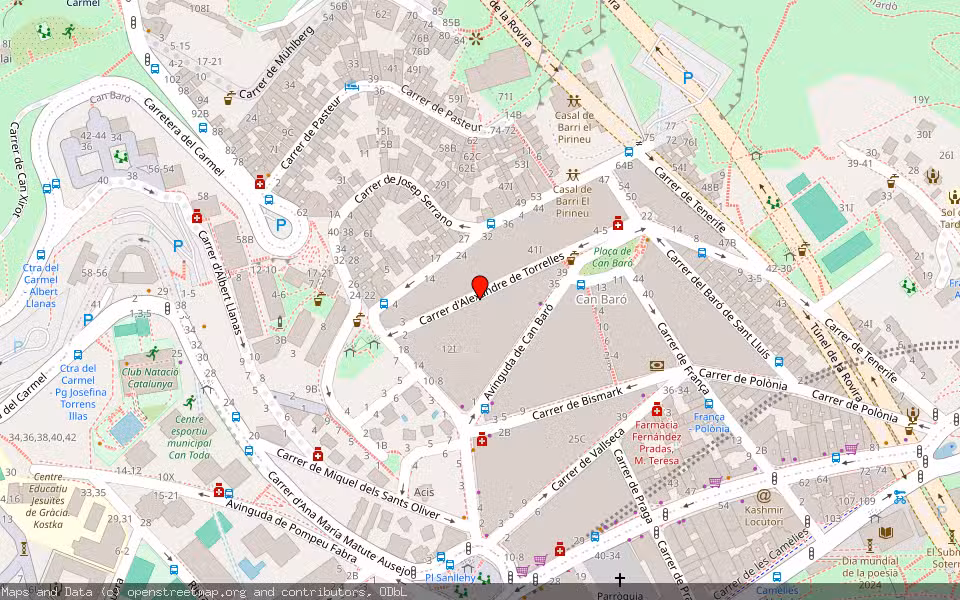
Task: Select the runner icon above Centre esportiu municipal
Action: (x=190, y=402)
